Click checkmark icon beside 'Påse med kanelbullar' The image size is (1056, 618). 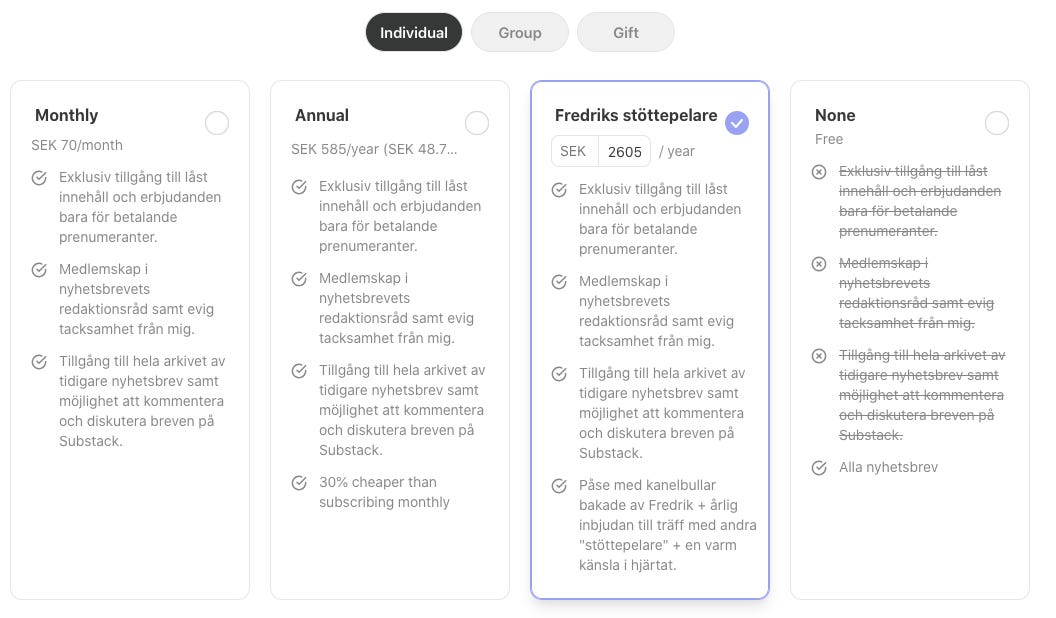[559, 486]
